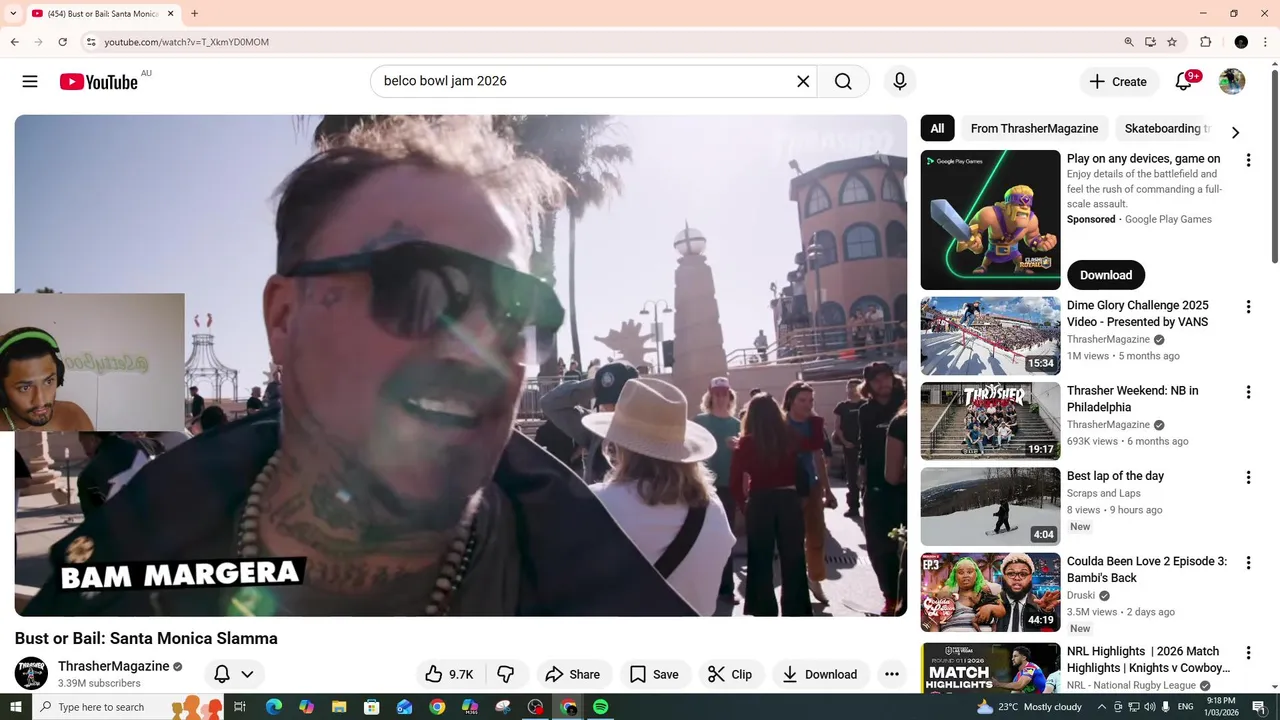Go to YouTube home via logo
1280x720 pixels.
coord(98,81)
